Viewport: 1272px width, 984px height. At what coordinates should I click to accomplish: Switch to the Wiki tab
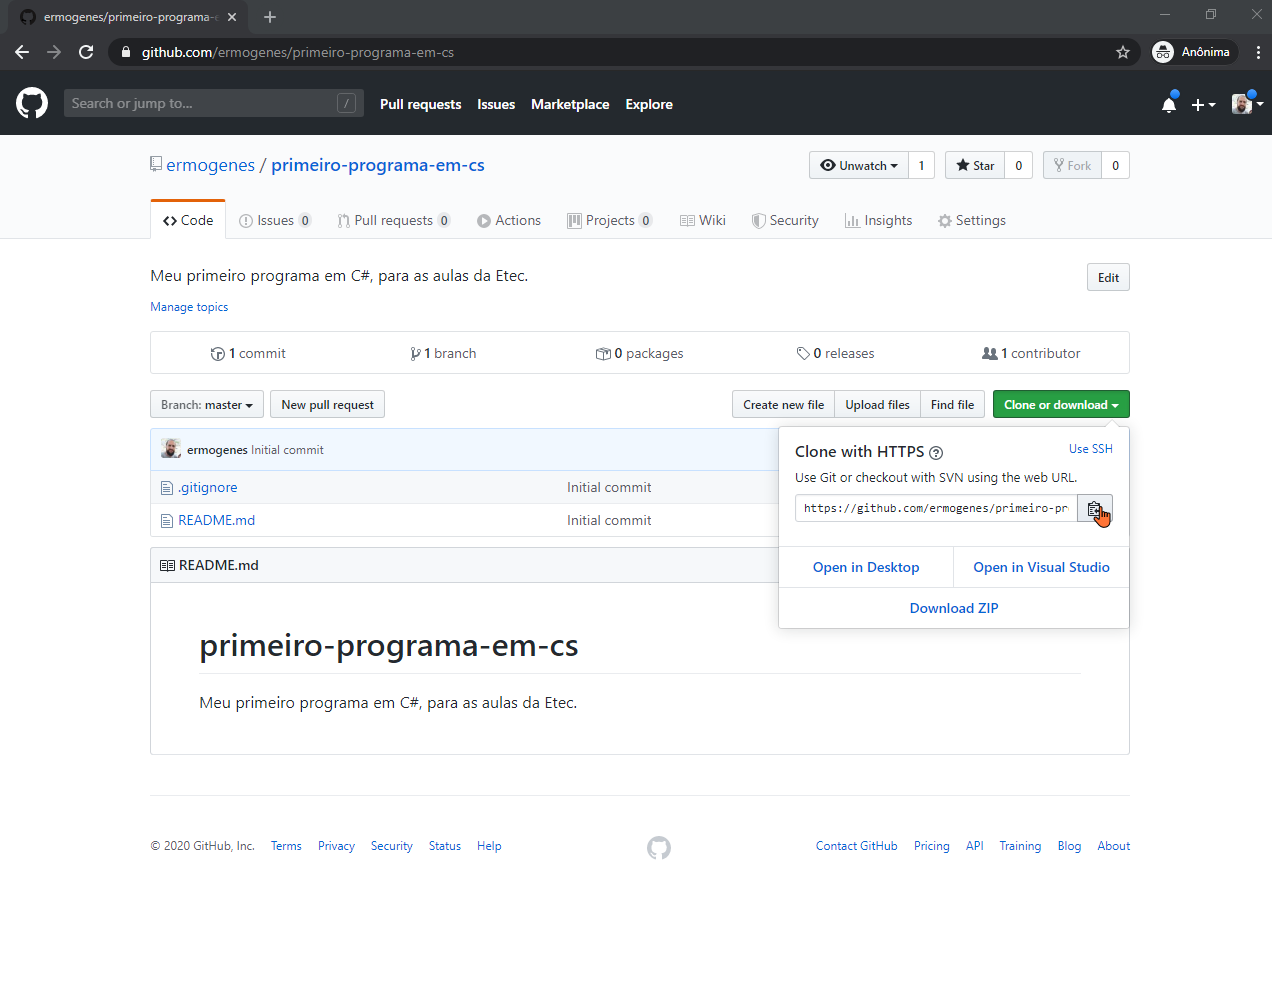pyautogui.click(x=703, y=220)
